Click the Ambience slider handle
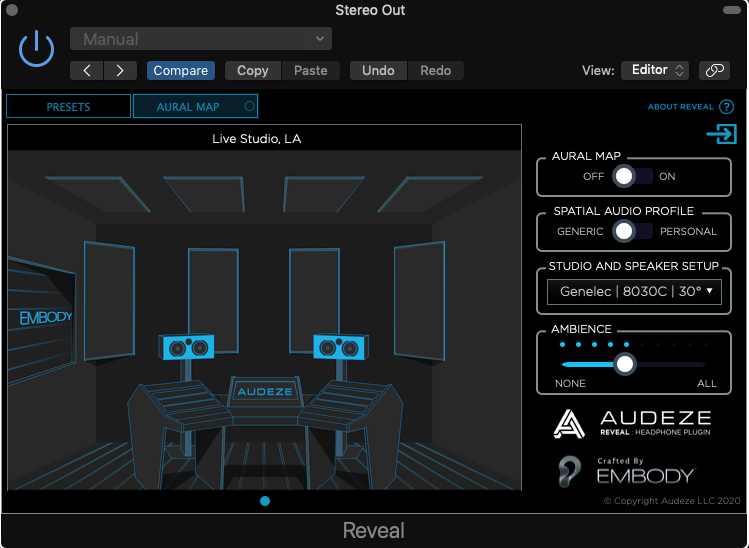The image size is (749, 548). [625, 364]
